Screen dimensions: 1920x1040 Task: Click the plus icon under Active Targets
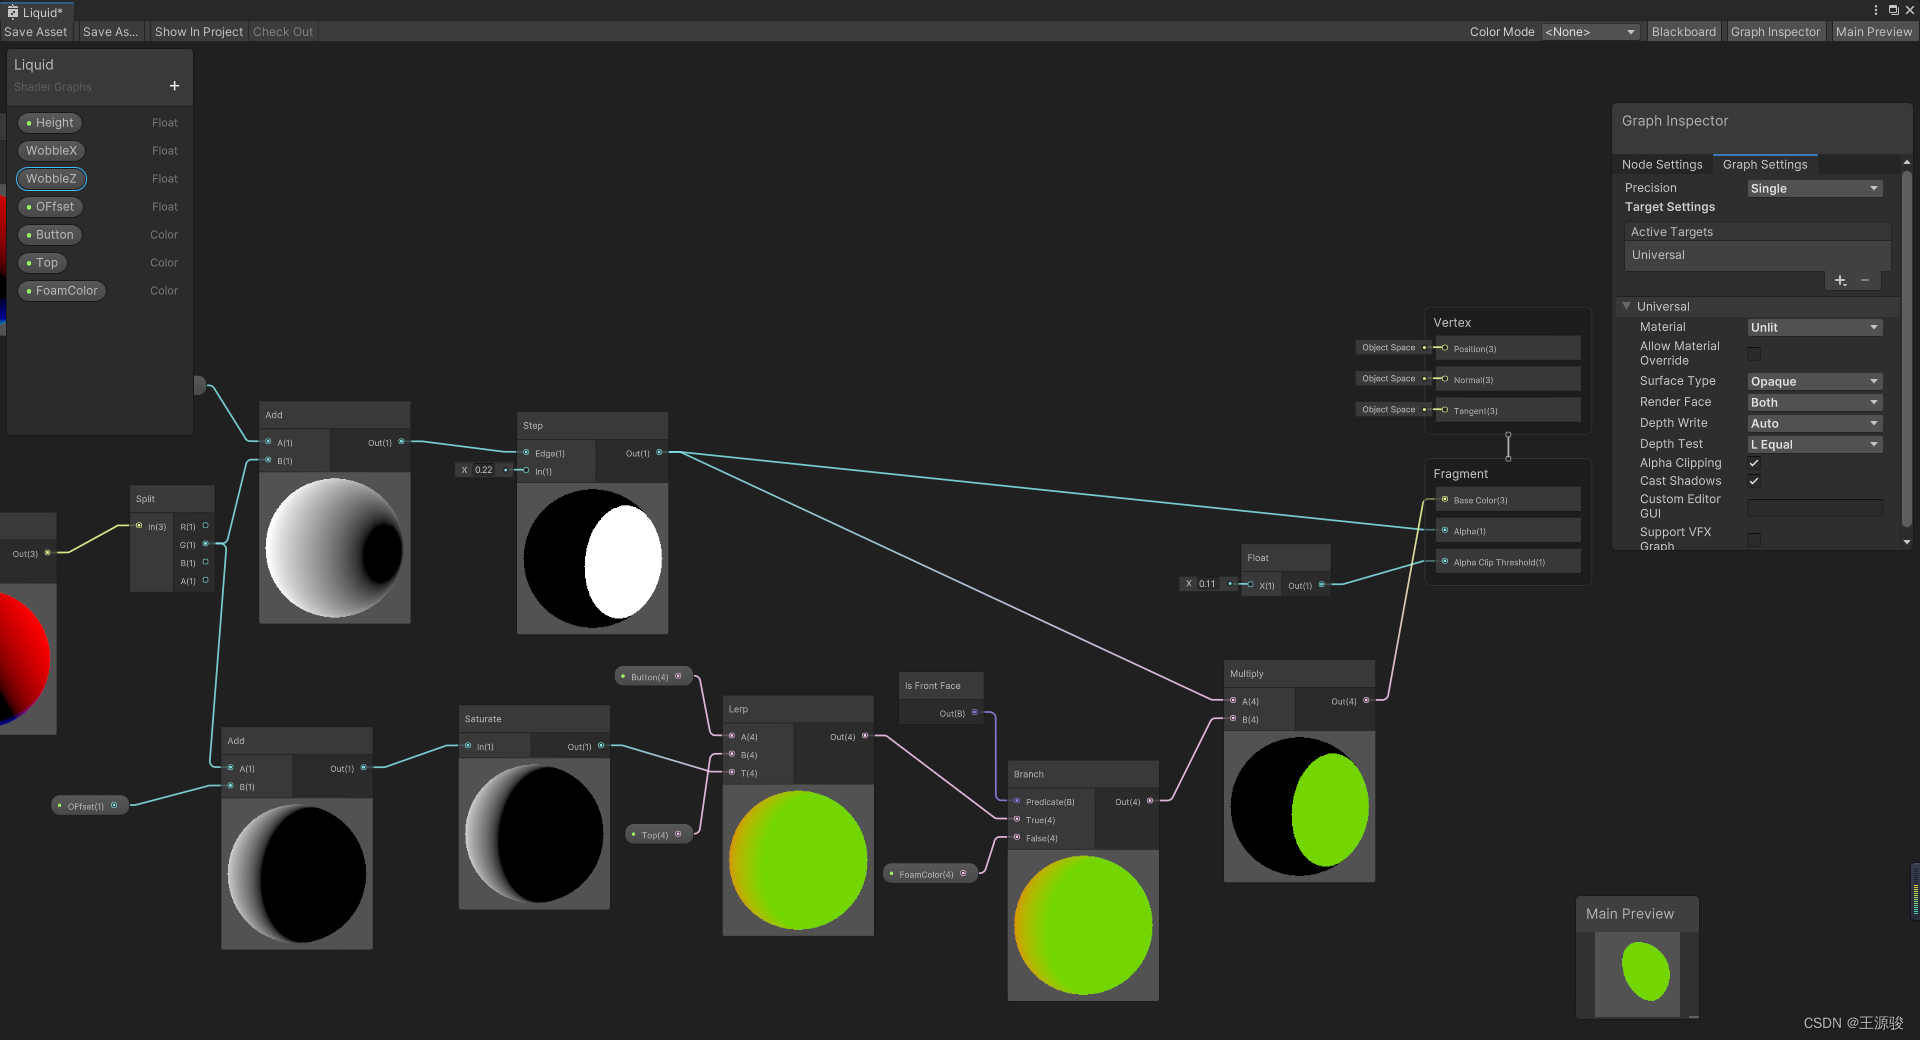pyautogui.click(x=1840, y=281)
